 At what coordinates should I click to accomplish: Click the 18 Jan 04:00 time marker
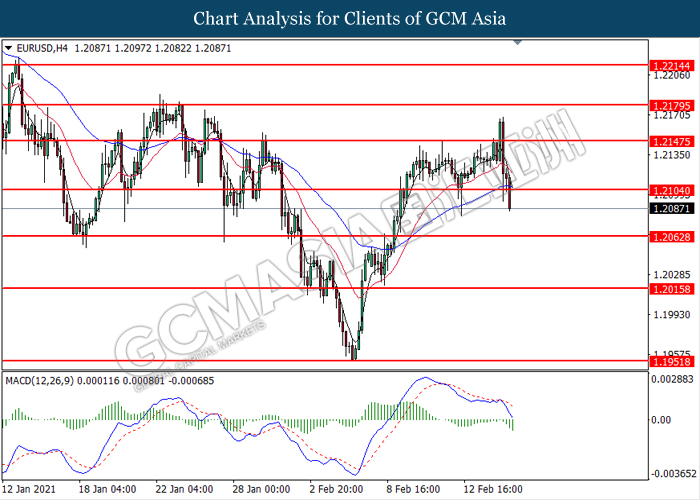point(107,489)
